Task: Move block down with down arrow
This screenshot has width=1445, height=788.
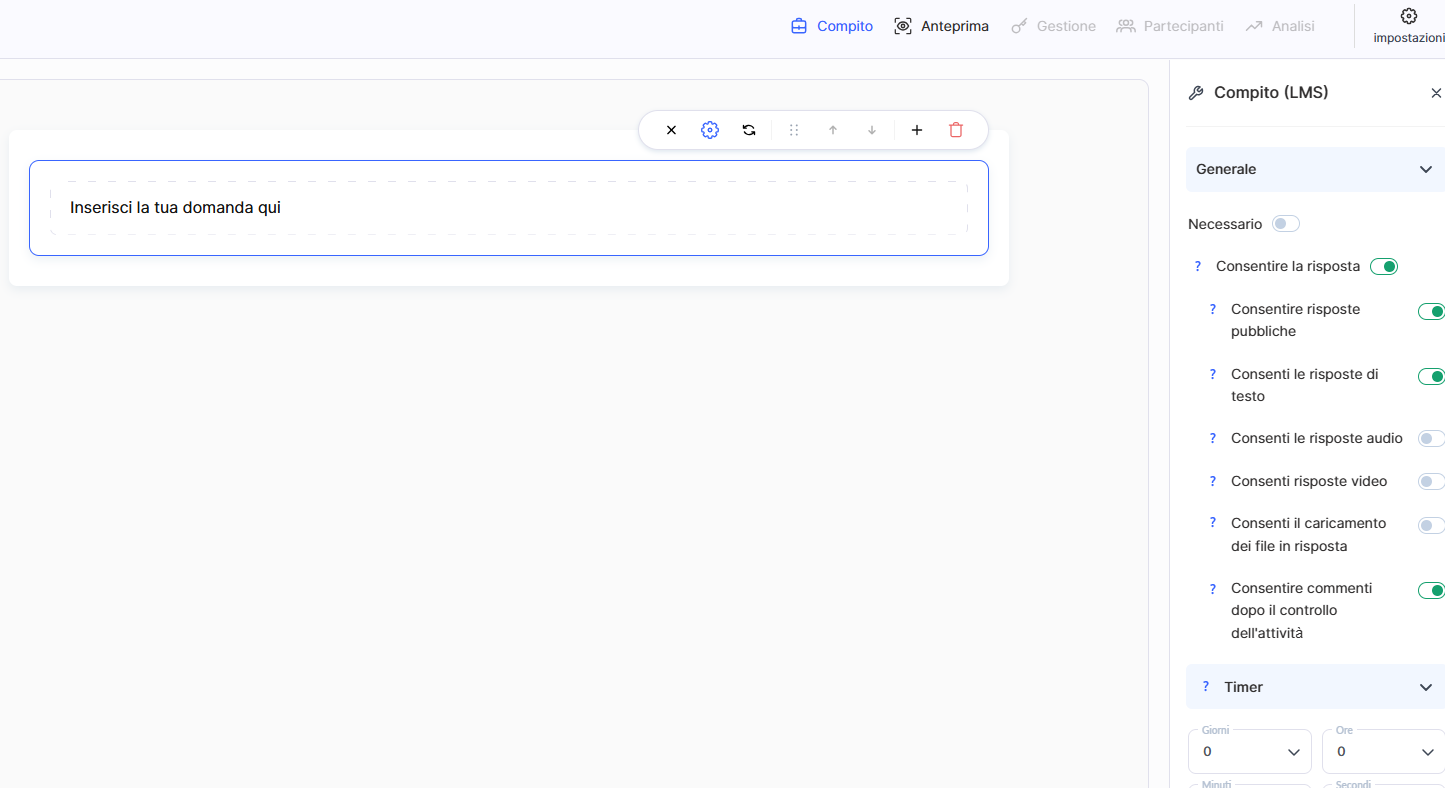Action: tap(872, 130)
